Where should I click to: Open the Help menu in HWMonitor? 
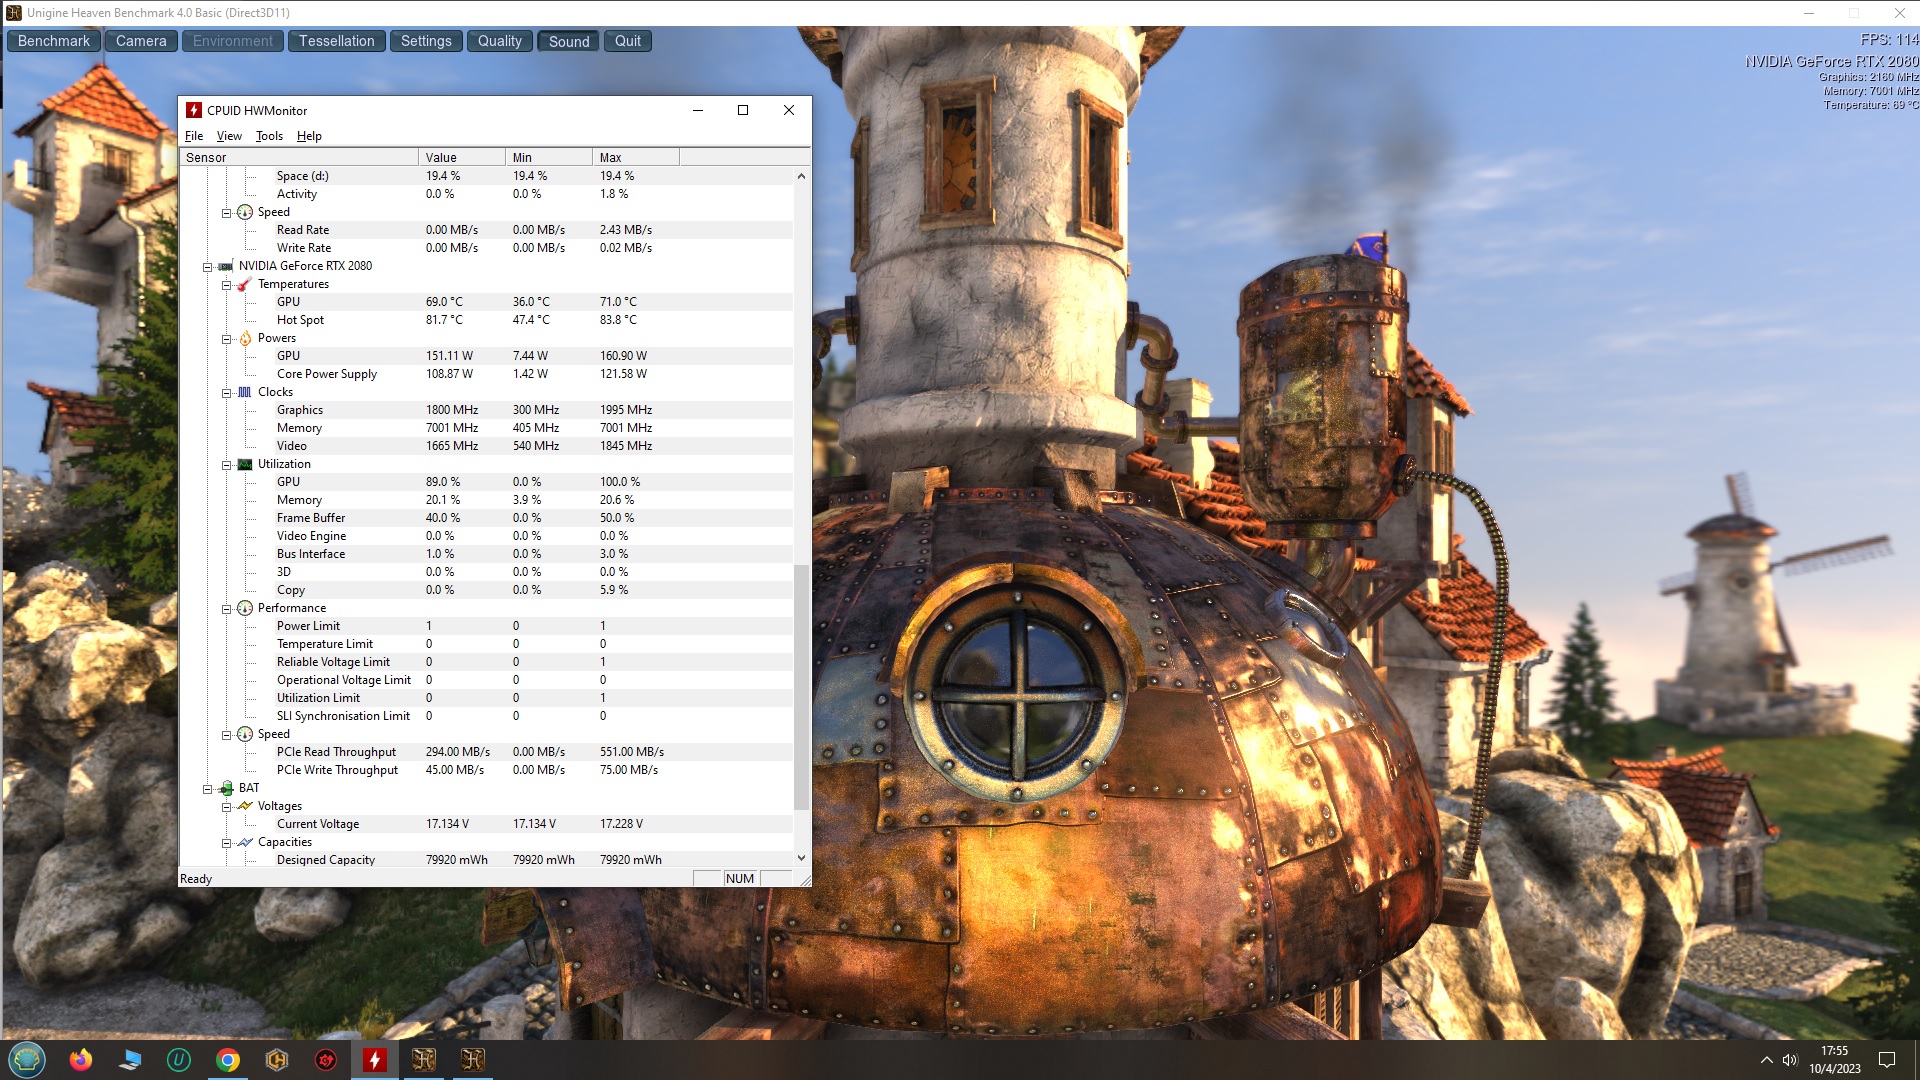[x=309, y=136]
